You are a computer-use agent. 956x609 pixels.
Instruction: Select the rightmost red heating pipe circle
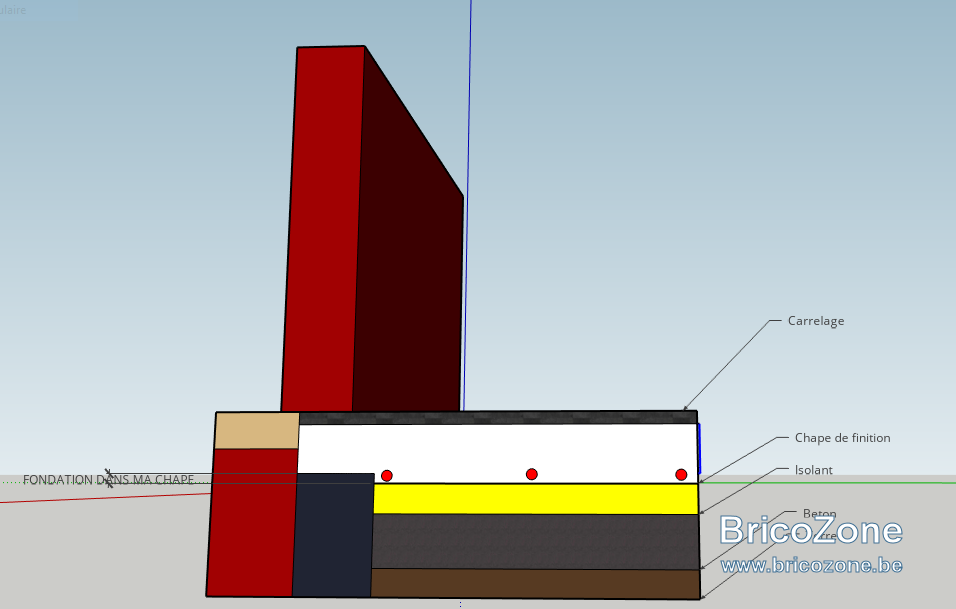coord(681,474)
